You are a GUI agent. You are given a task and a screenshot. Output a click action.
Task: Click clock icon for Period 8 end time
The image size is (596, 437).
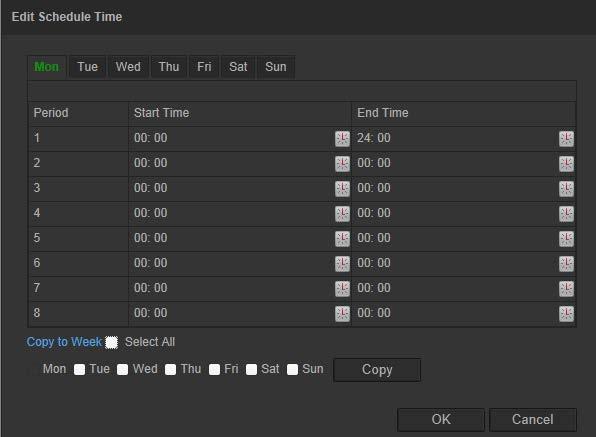pos(566,314)
